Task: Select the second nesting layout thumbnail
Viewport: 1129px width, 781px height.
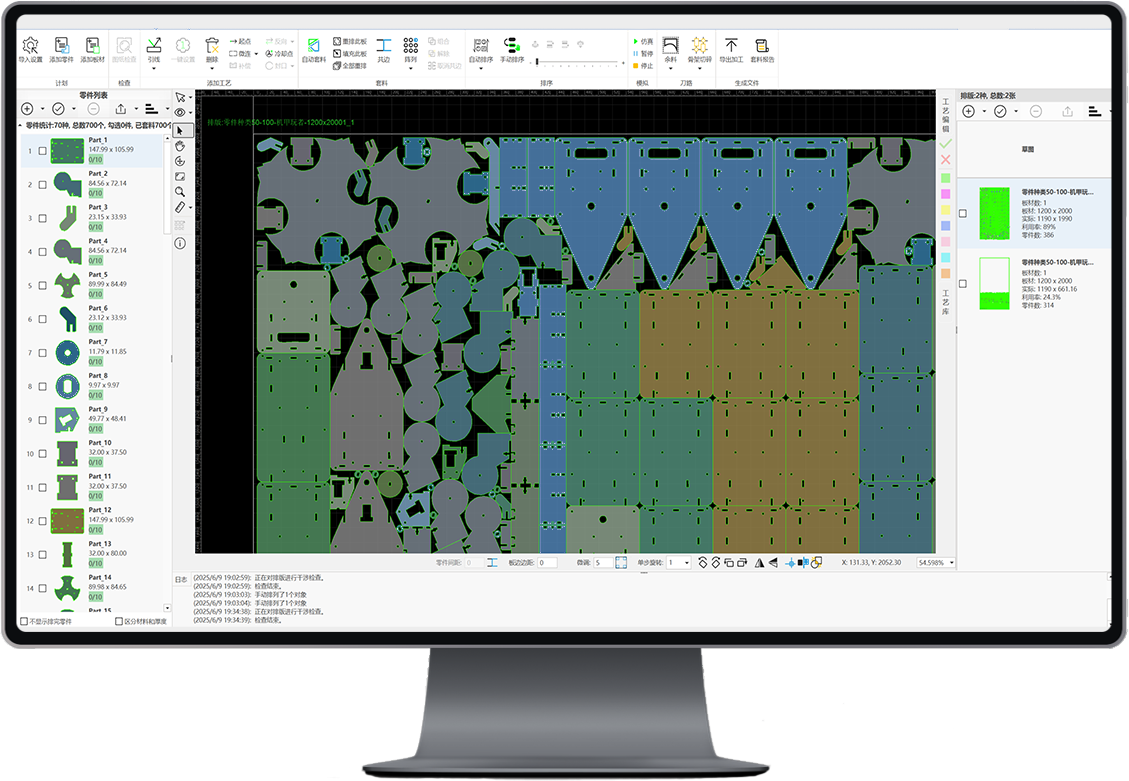Action: pos(994,283)
